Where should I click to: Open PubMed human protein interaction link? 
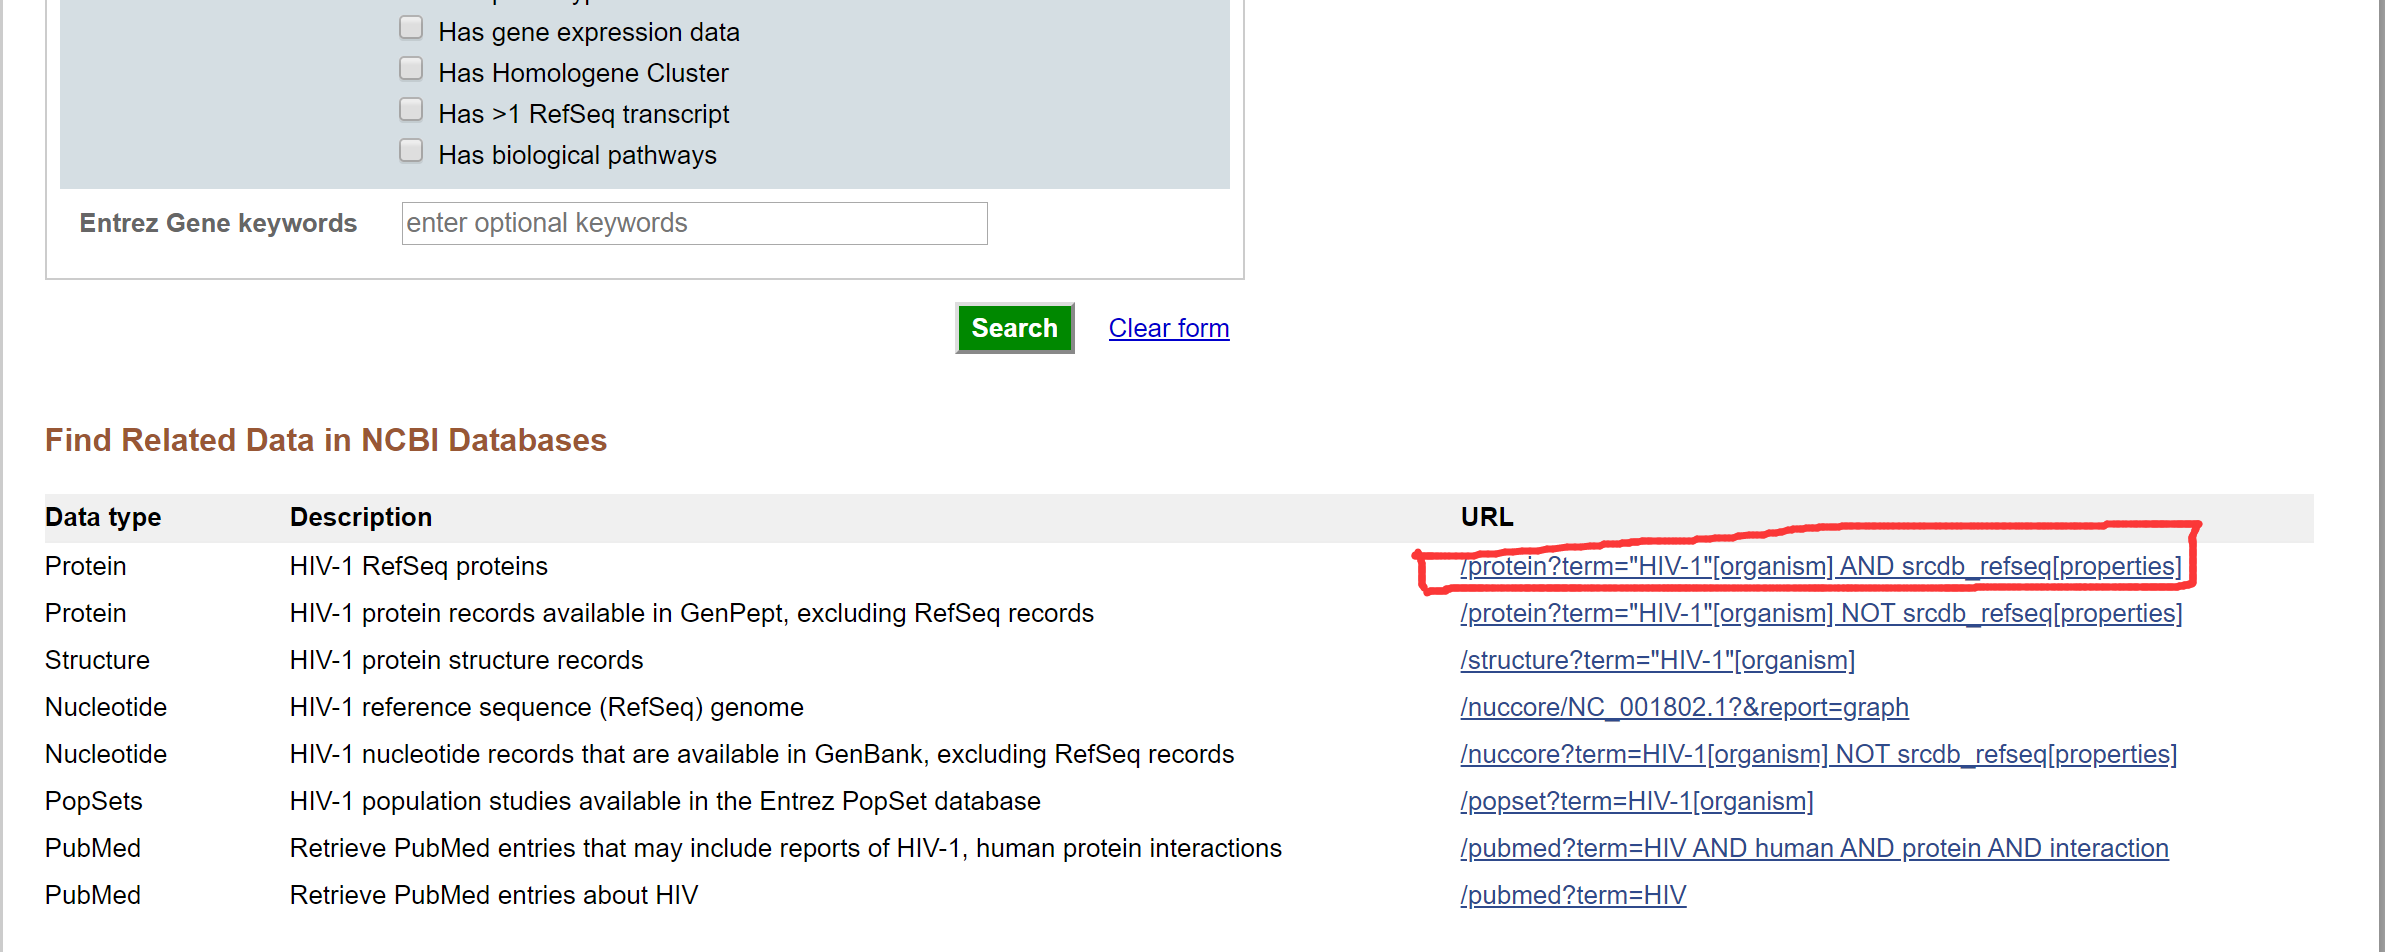click(1814, 848)
